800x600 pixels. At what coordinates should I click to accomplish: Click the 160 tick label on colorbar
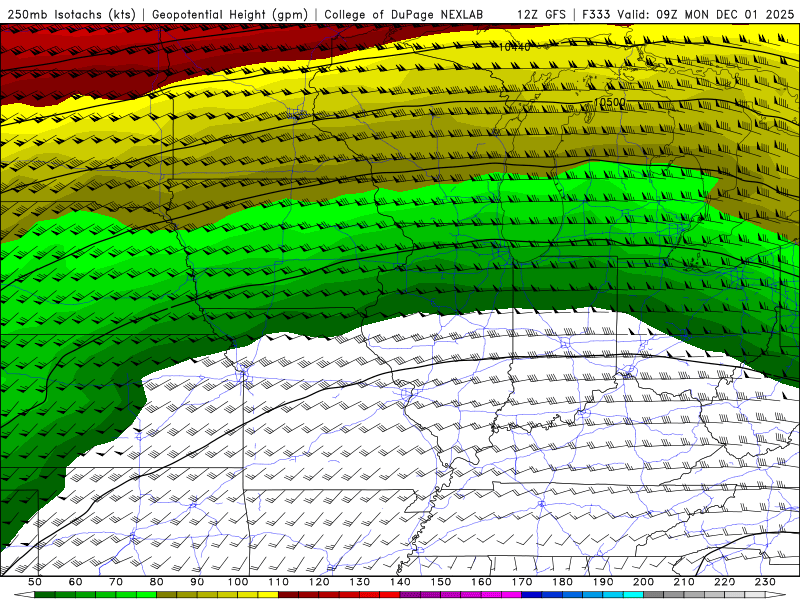pyautogui.click(x=481, y=582)
